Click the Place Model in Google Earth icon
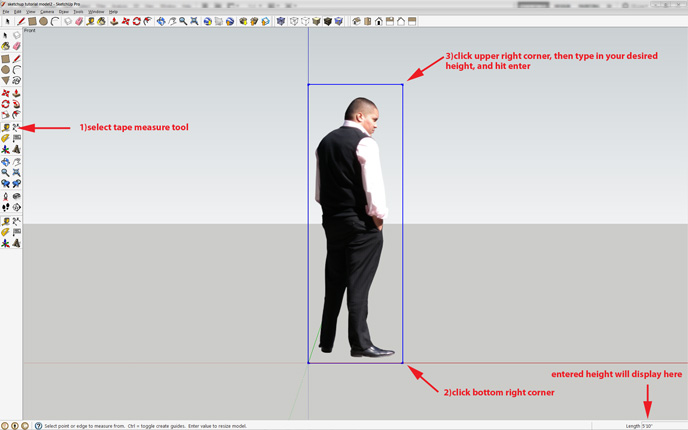Viewport: 688px width, 430px height. click(x=230, y=21)
